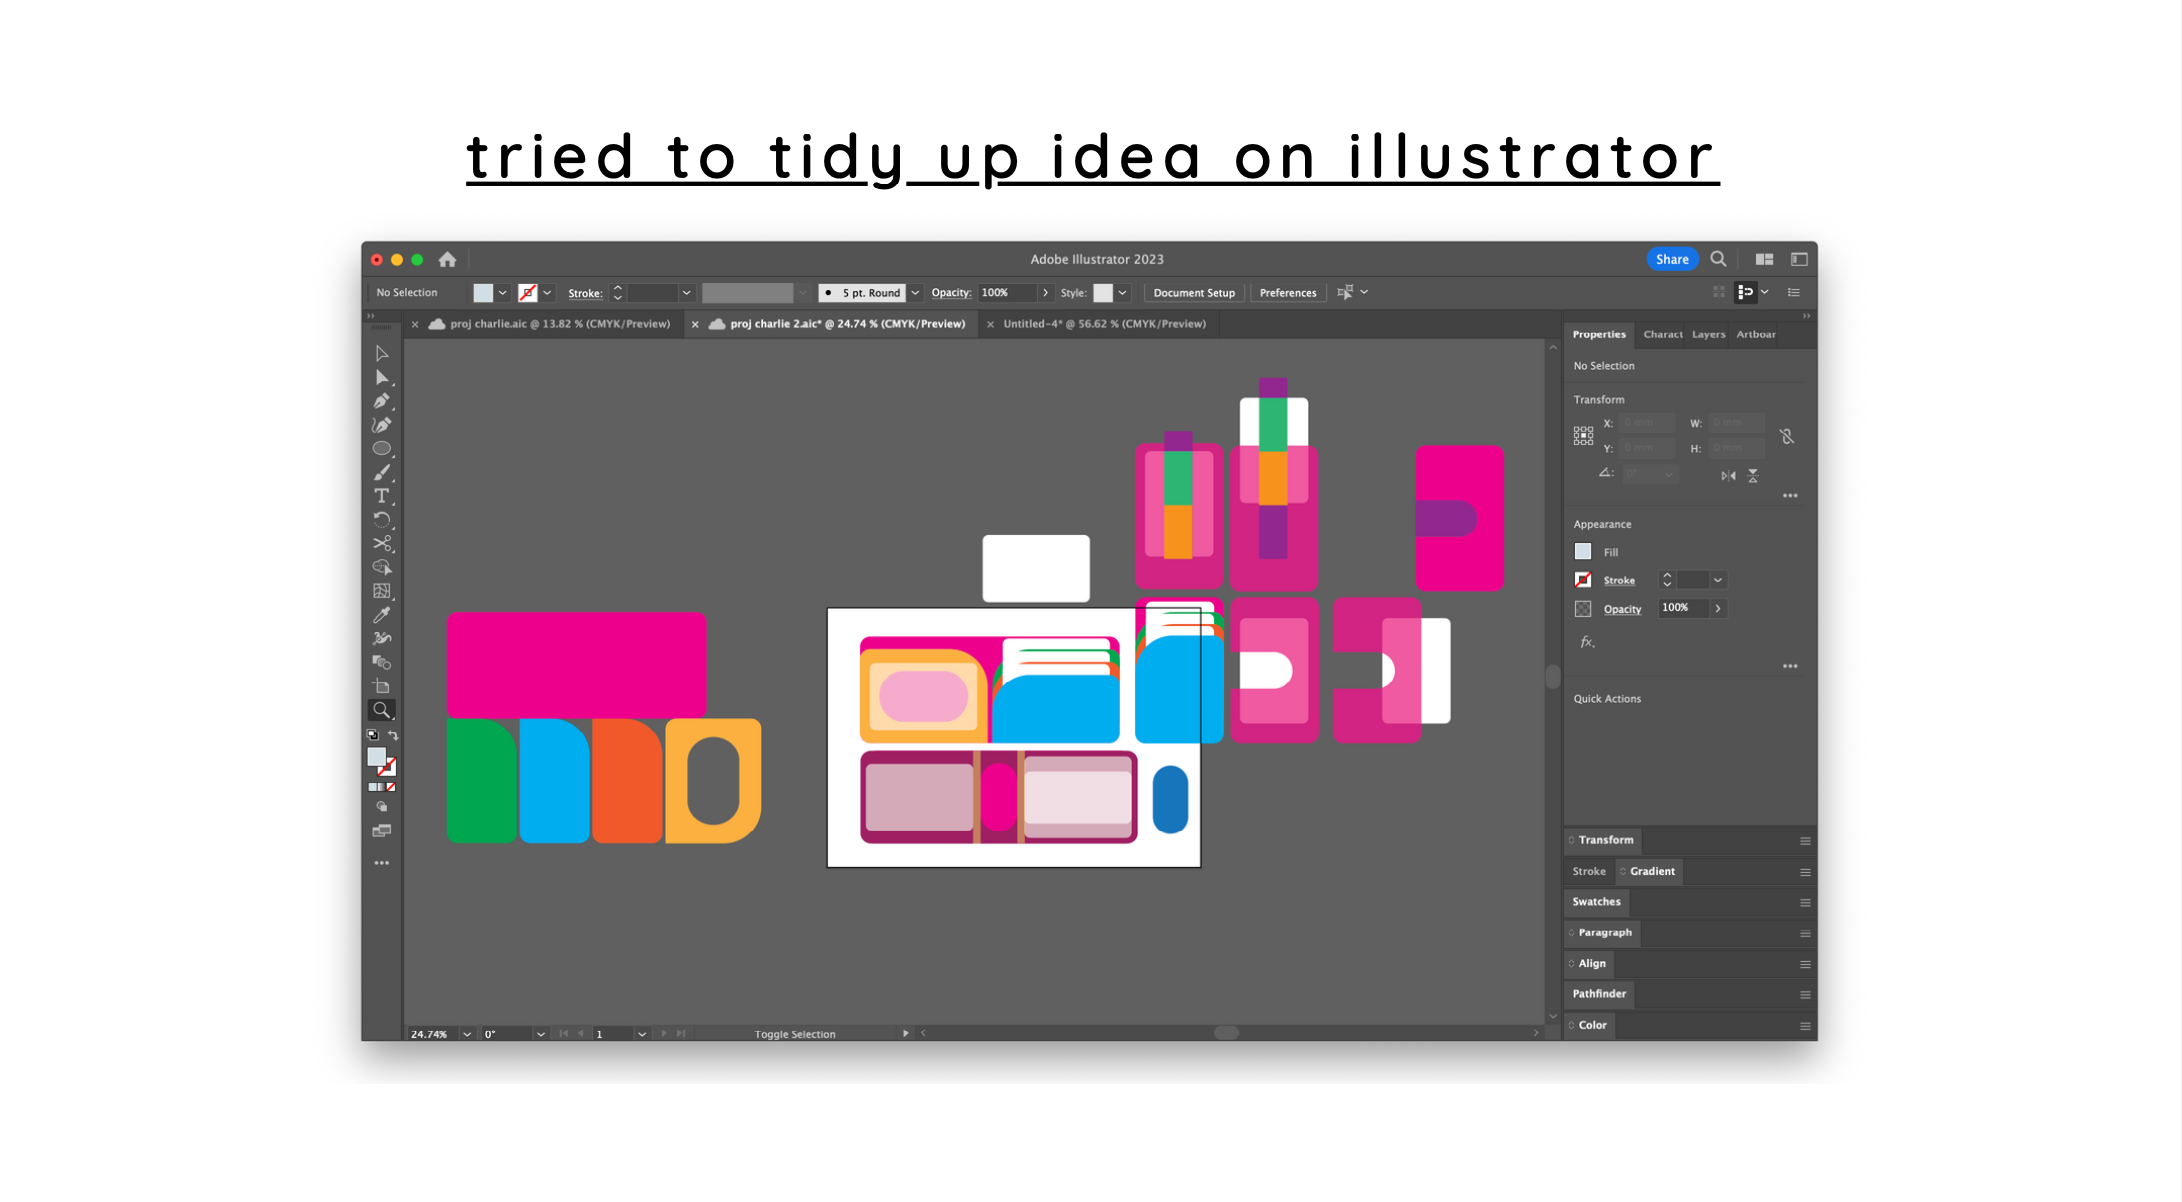Select the Paintbrush tool
Image resolution: width=2182 pixels, height=1202 pixels.
(381, 472)
